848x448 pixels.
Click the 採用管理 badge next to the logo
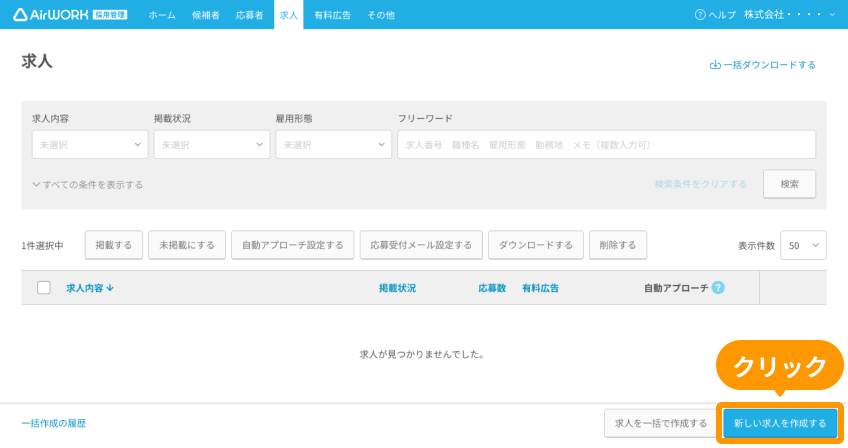(x=110, y=15)
